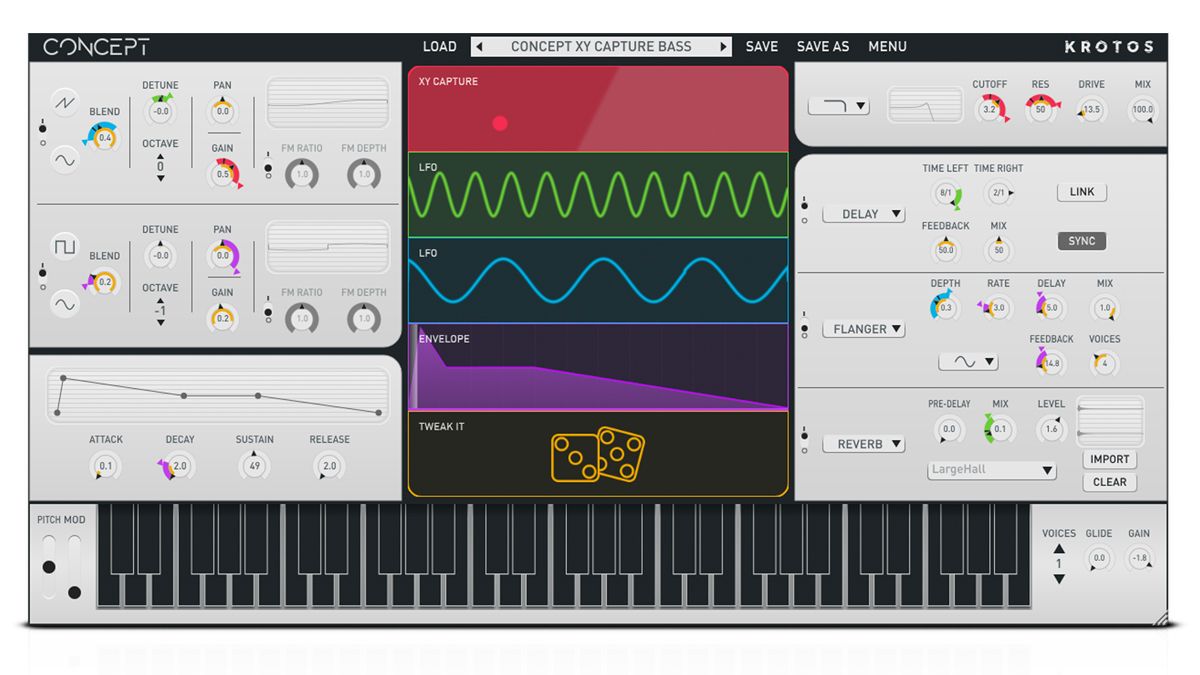Click the master Gain knob
The image size is (1200, 675).
coord(1139,559)
